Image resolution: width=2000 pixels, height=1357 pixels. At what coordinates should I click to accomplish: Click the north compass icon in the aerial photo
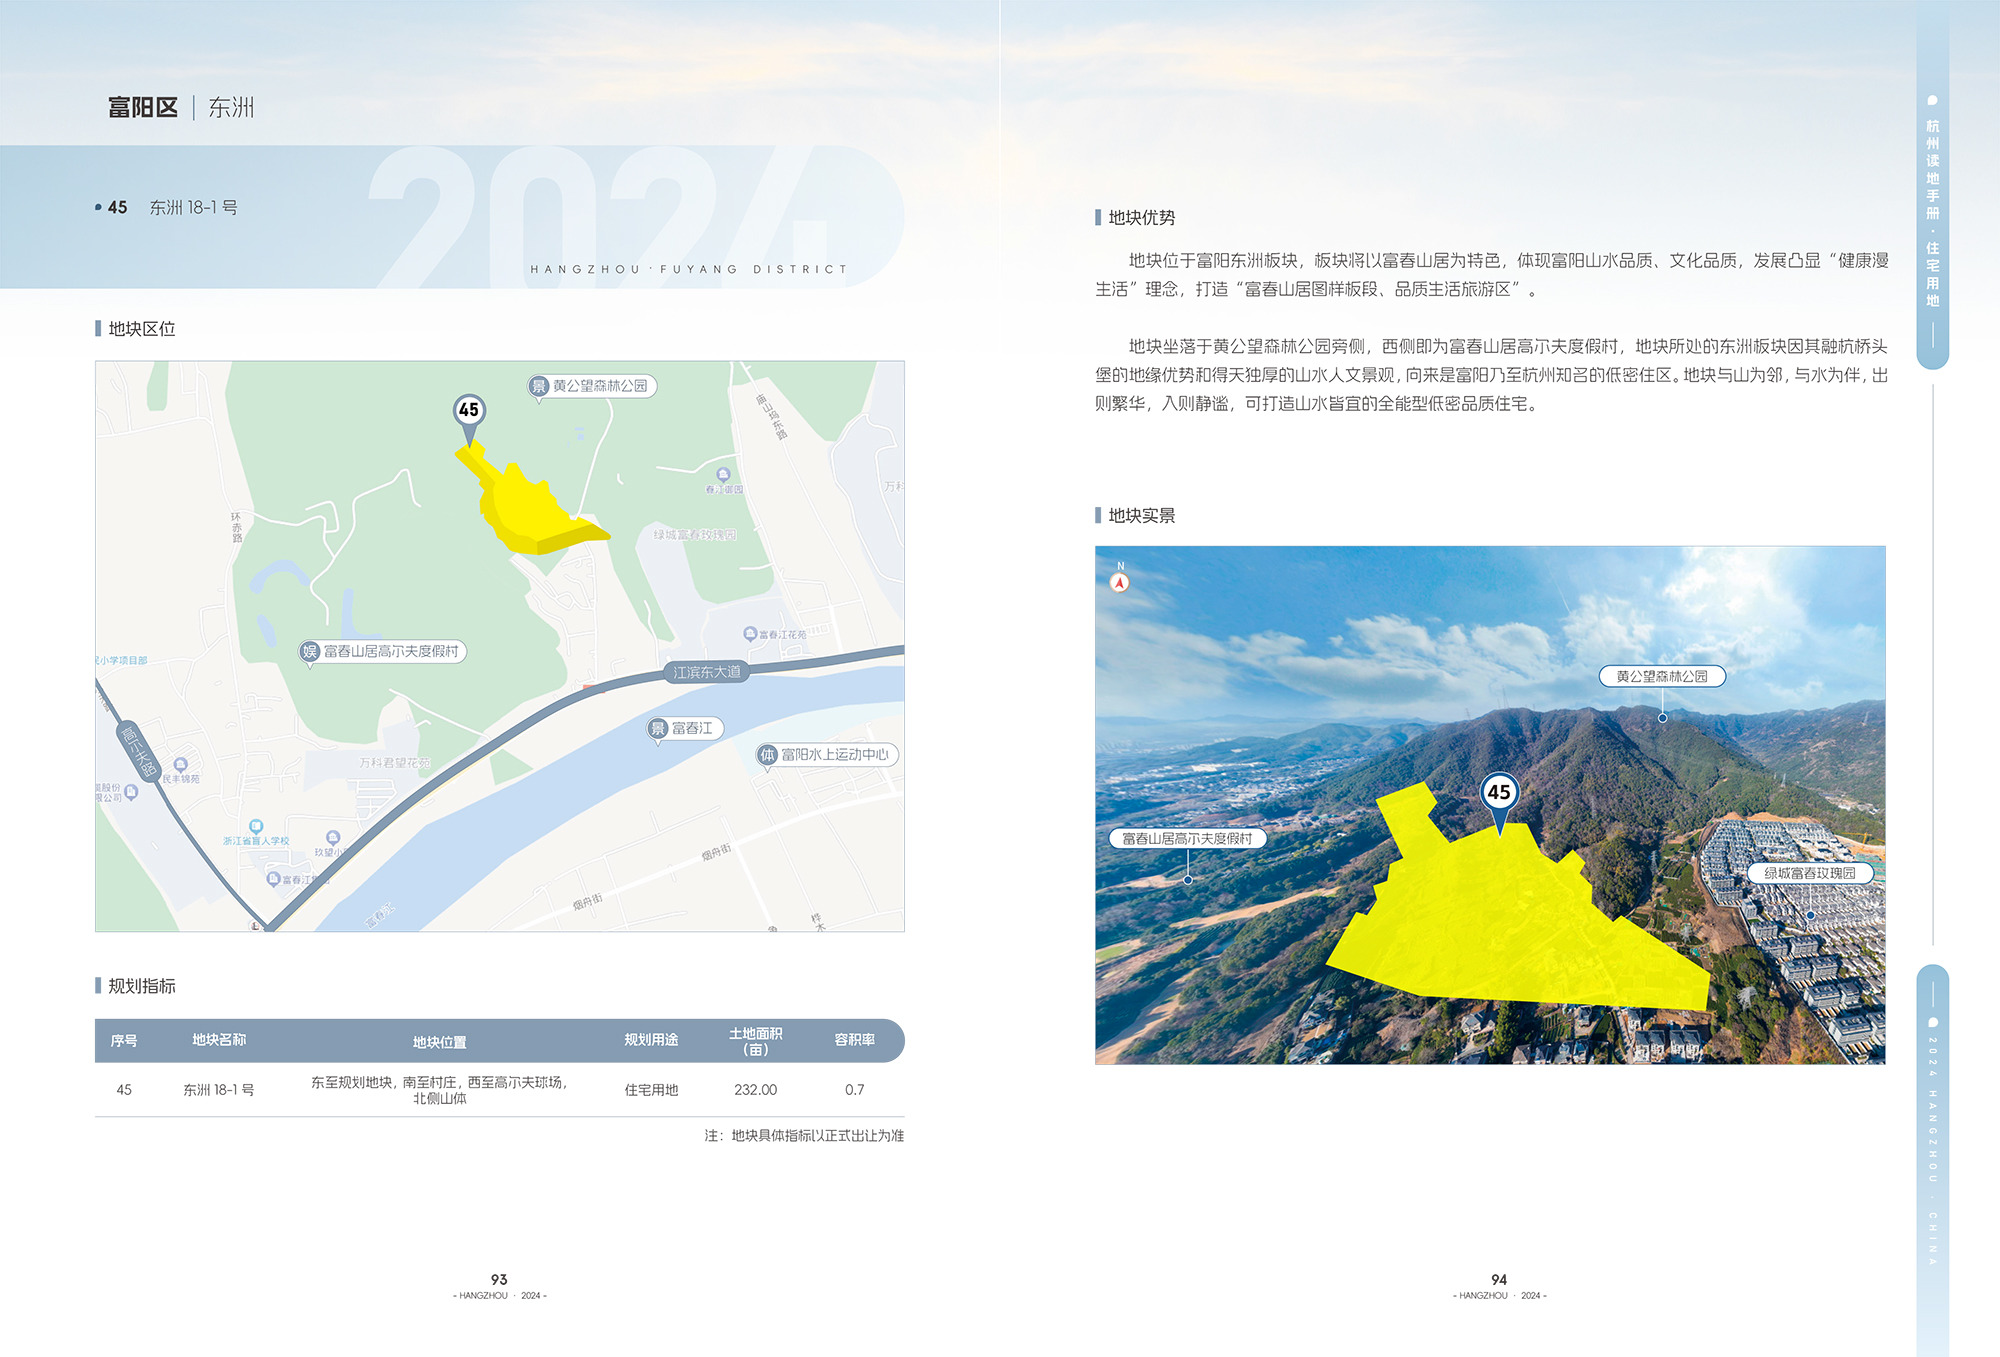pyautogui.click(x=1120, y=582)
